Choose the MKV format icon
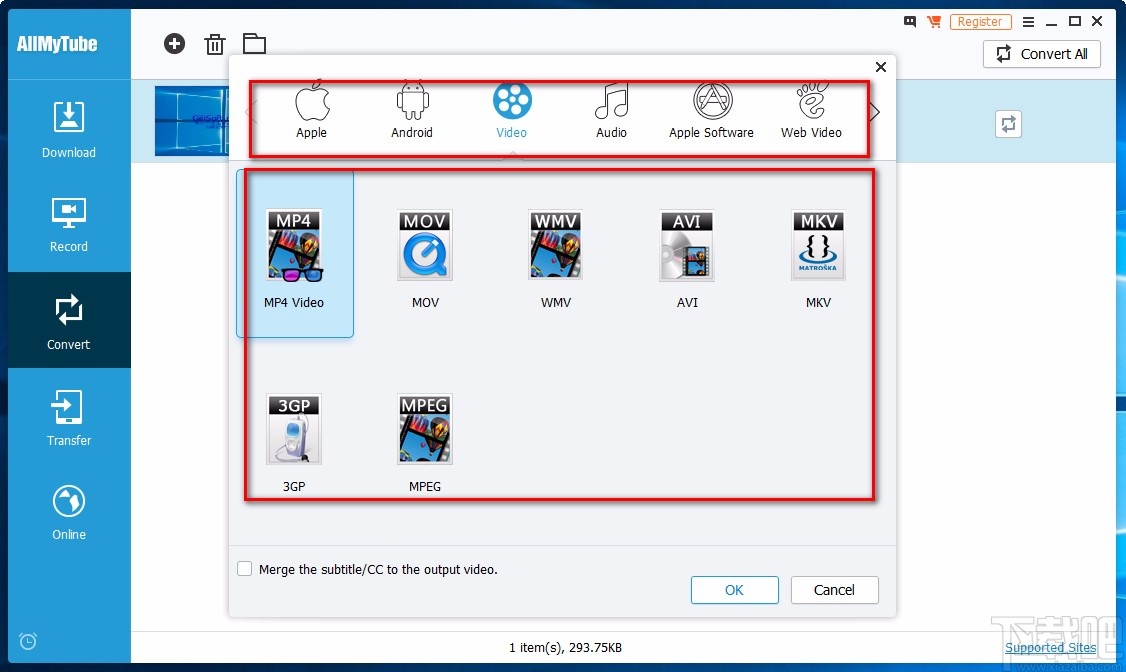1126x672 pixels. pyautogui.click(x=818, y=245)
